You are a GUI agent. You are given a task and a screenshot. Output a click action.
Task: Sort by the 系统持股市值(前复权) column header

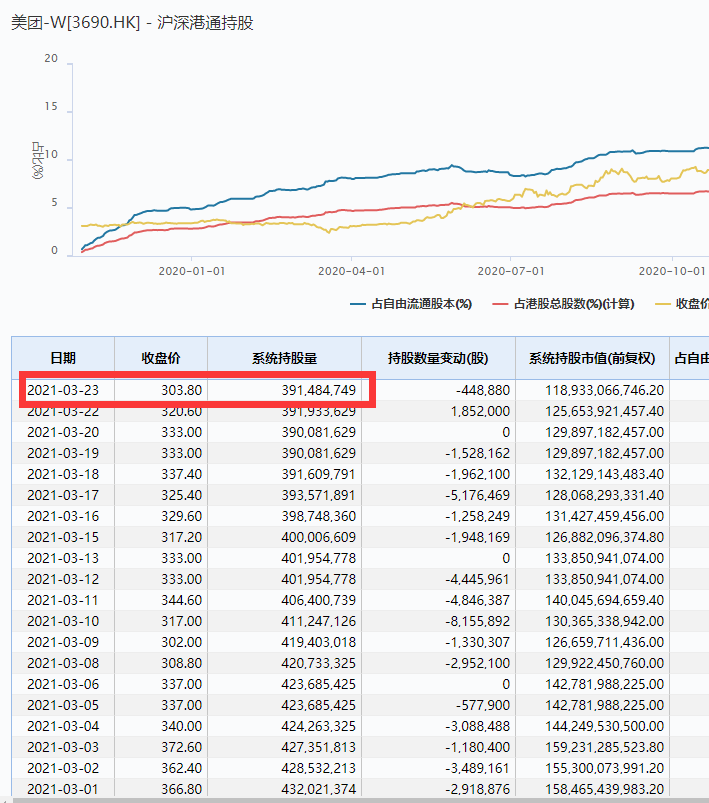[x=592, y=358]
